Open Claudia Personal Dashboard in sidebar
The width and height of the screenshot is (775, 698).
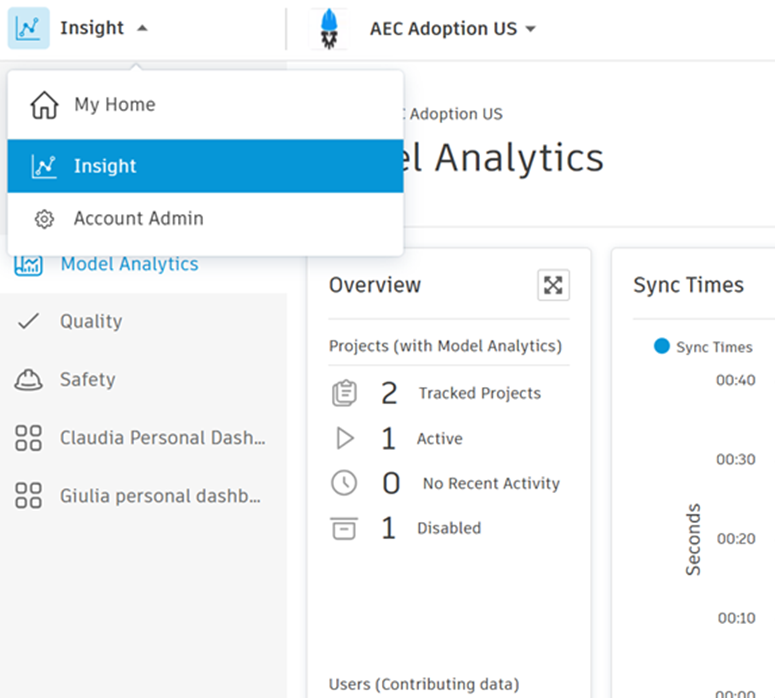162,437
